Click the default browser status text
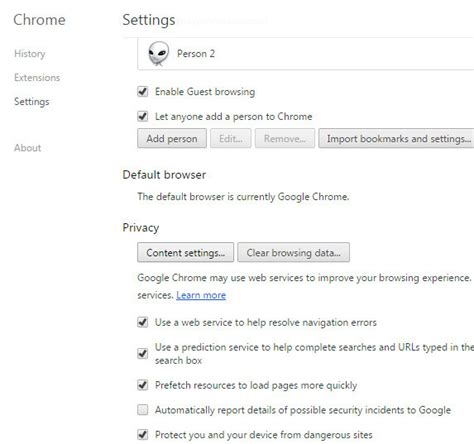The height and width of the screenshot is (444, 474). [x=243, y=197]
